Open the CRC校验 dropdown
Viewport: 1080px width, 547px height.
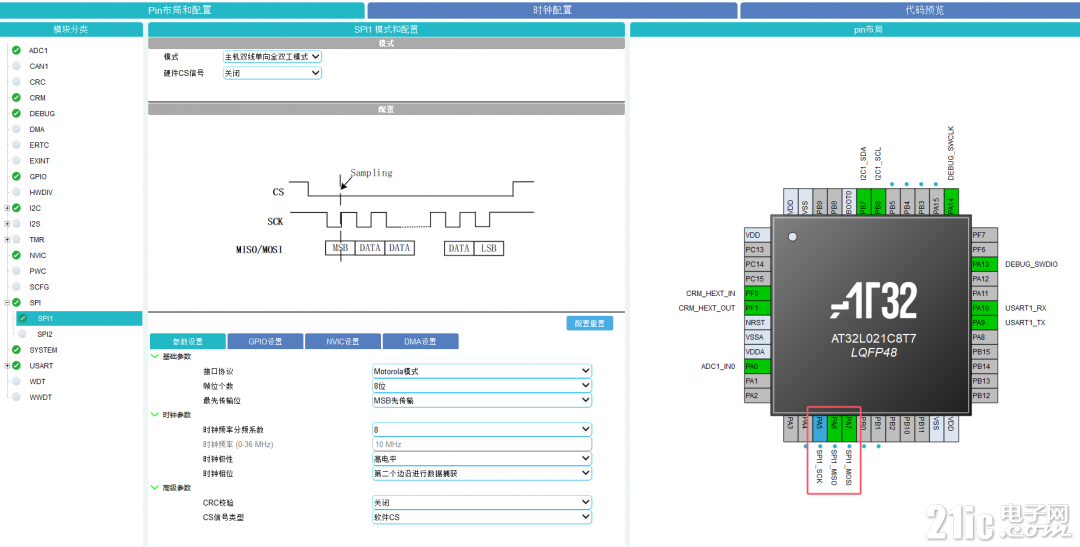481,502
